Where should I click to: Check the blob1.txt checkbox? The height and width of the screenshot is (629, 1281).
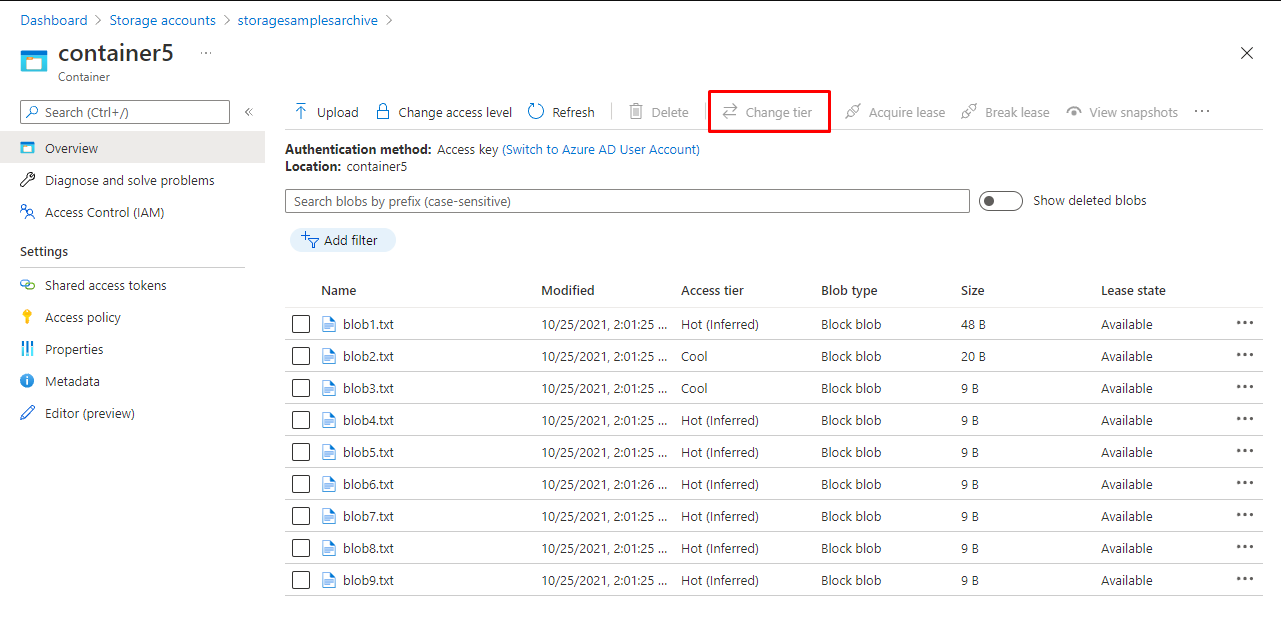pyautogui.click(x=301, y=324)
